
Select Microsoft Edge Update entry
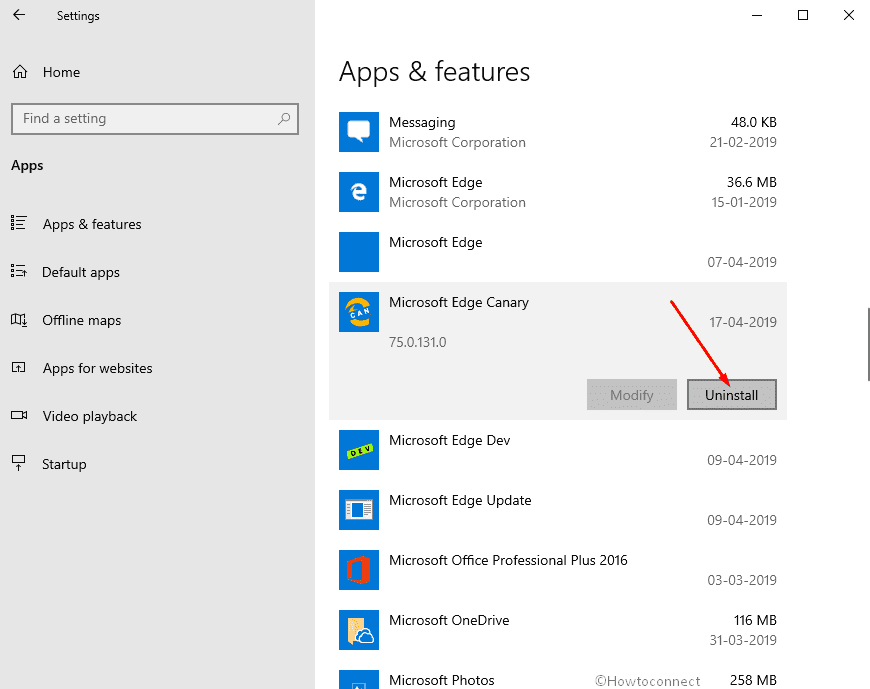point(558,510)
